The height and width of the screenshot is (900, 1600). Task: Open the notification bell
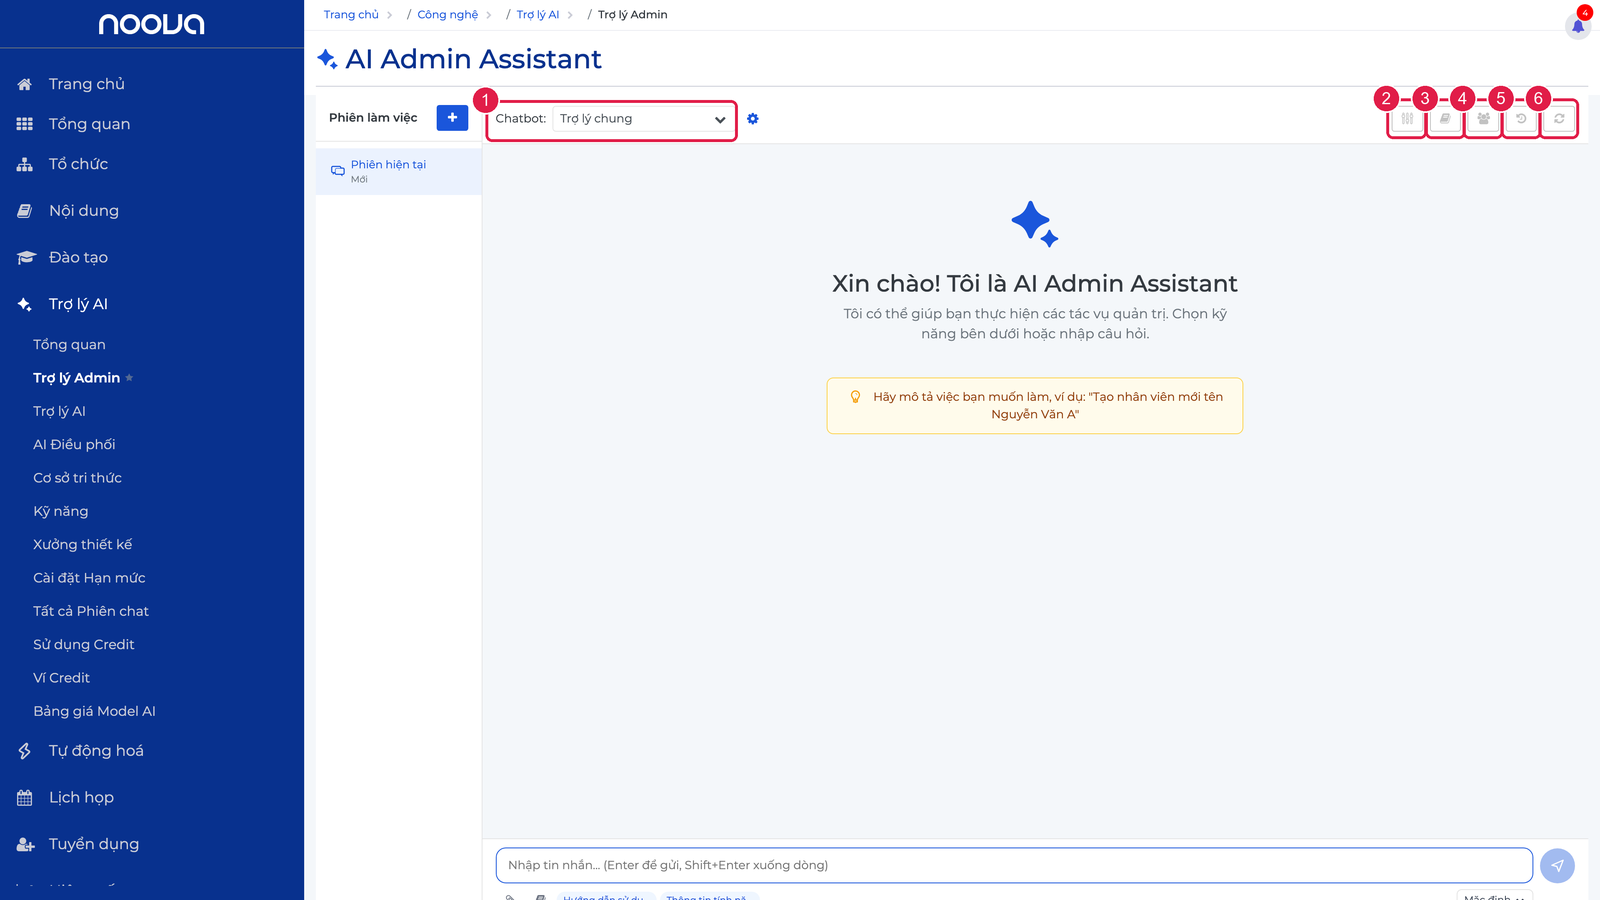(x=1578, y=26)
